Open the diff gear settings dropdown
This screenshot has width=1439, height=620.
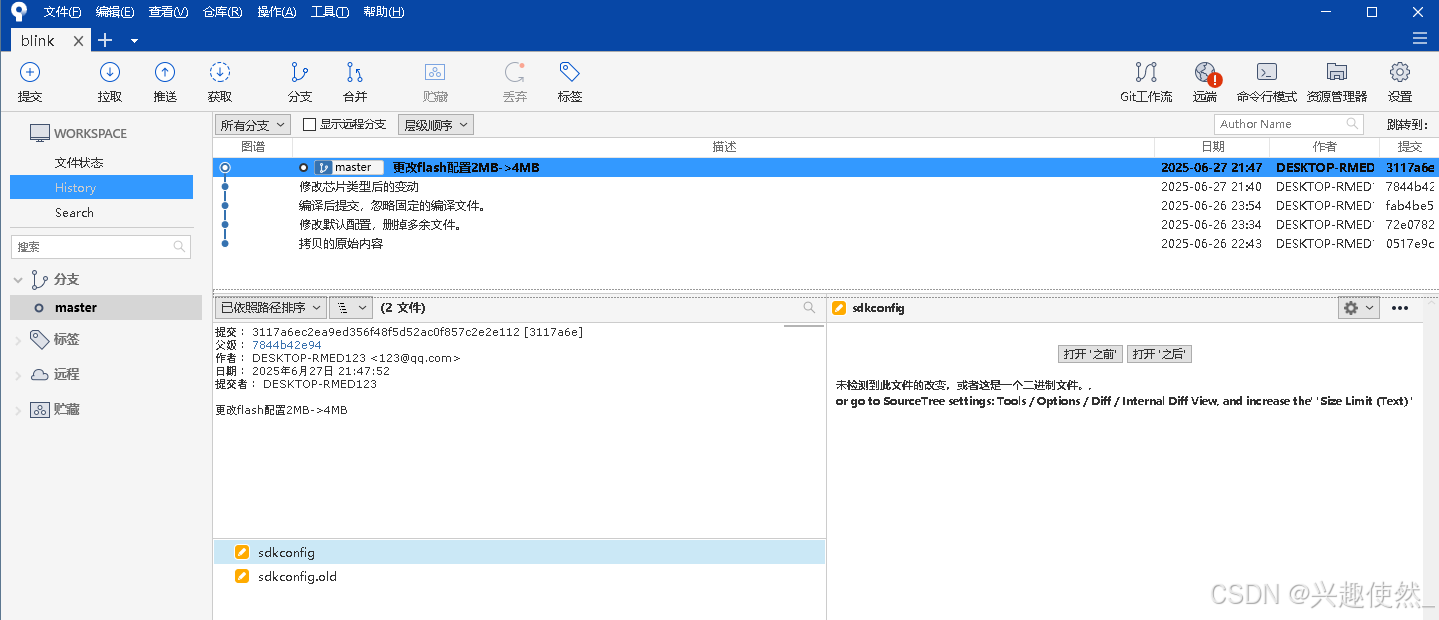click(x=1358, y=308)
